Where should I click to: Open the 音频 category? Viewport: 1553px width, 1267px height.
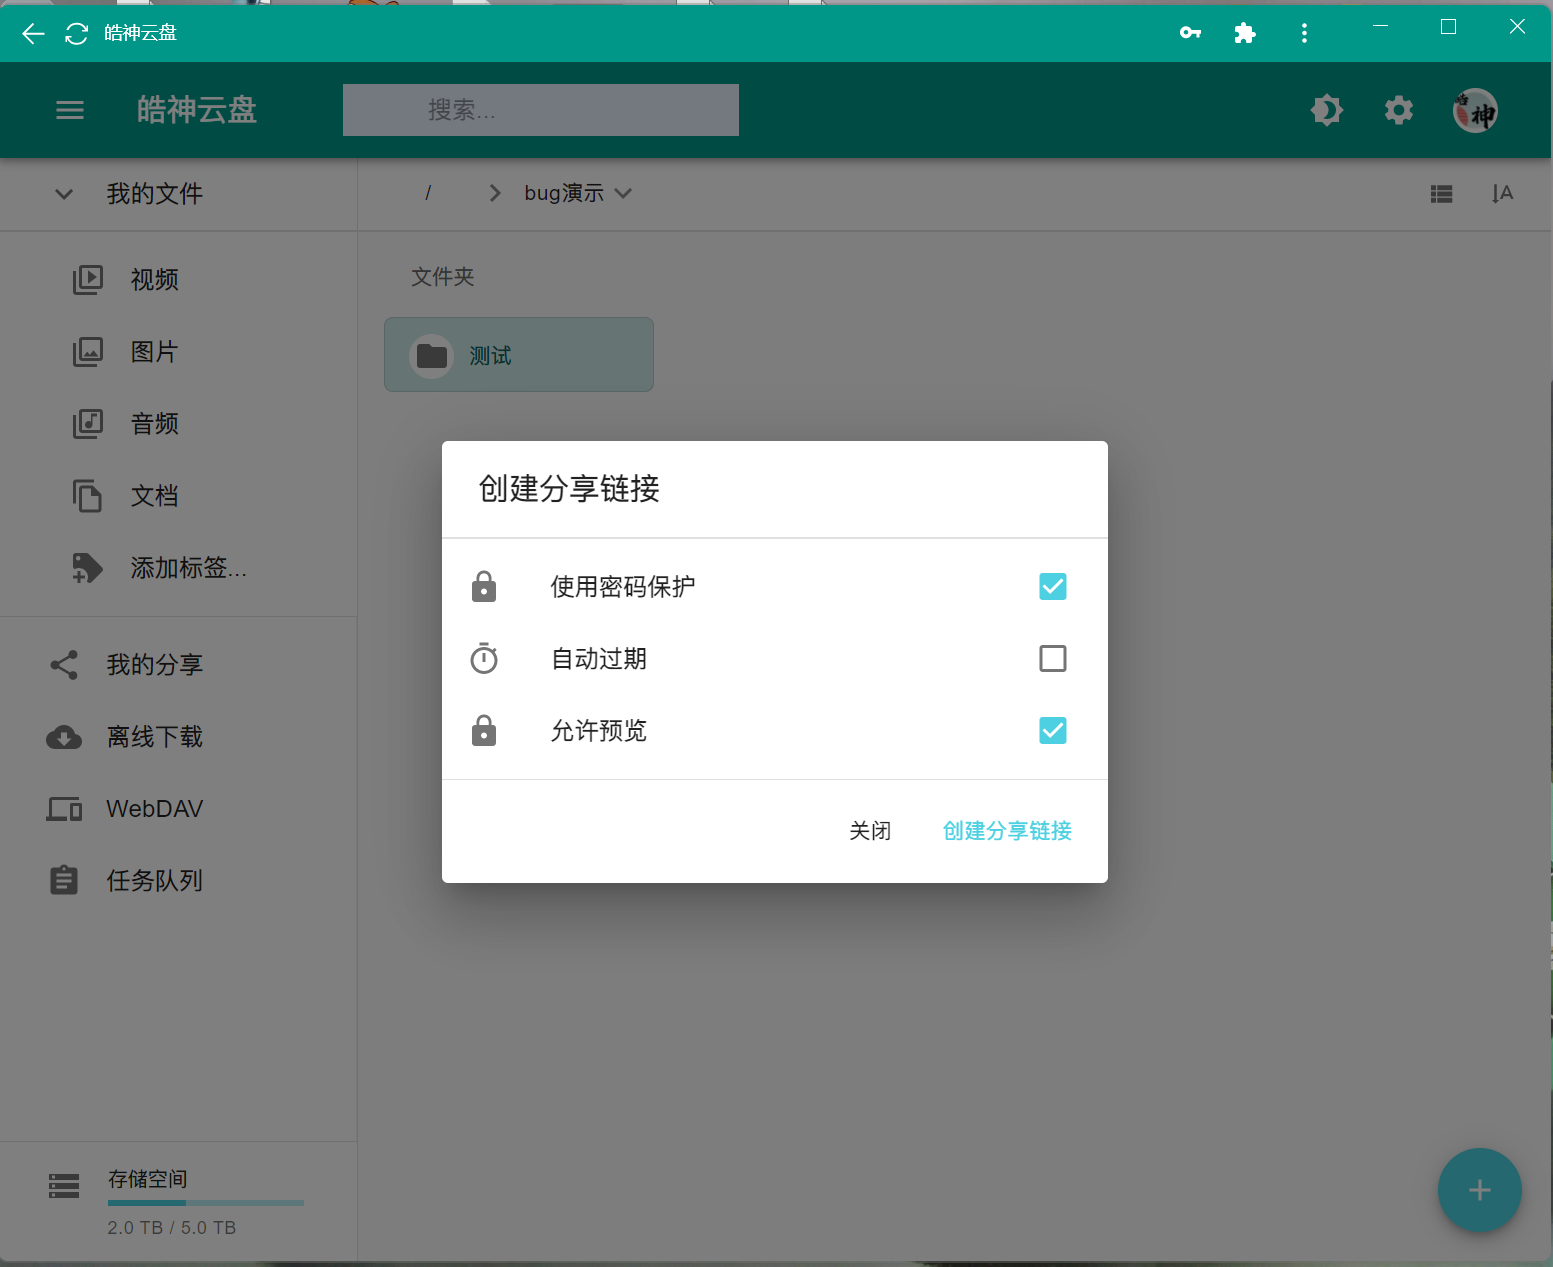click(178, 424)
